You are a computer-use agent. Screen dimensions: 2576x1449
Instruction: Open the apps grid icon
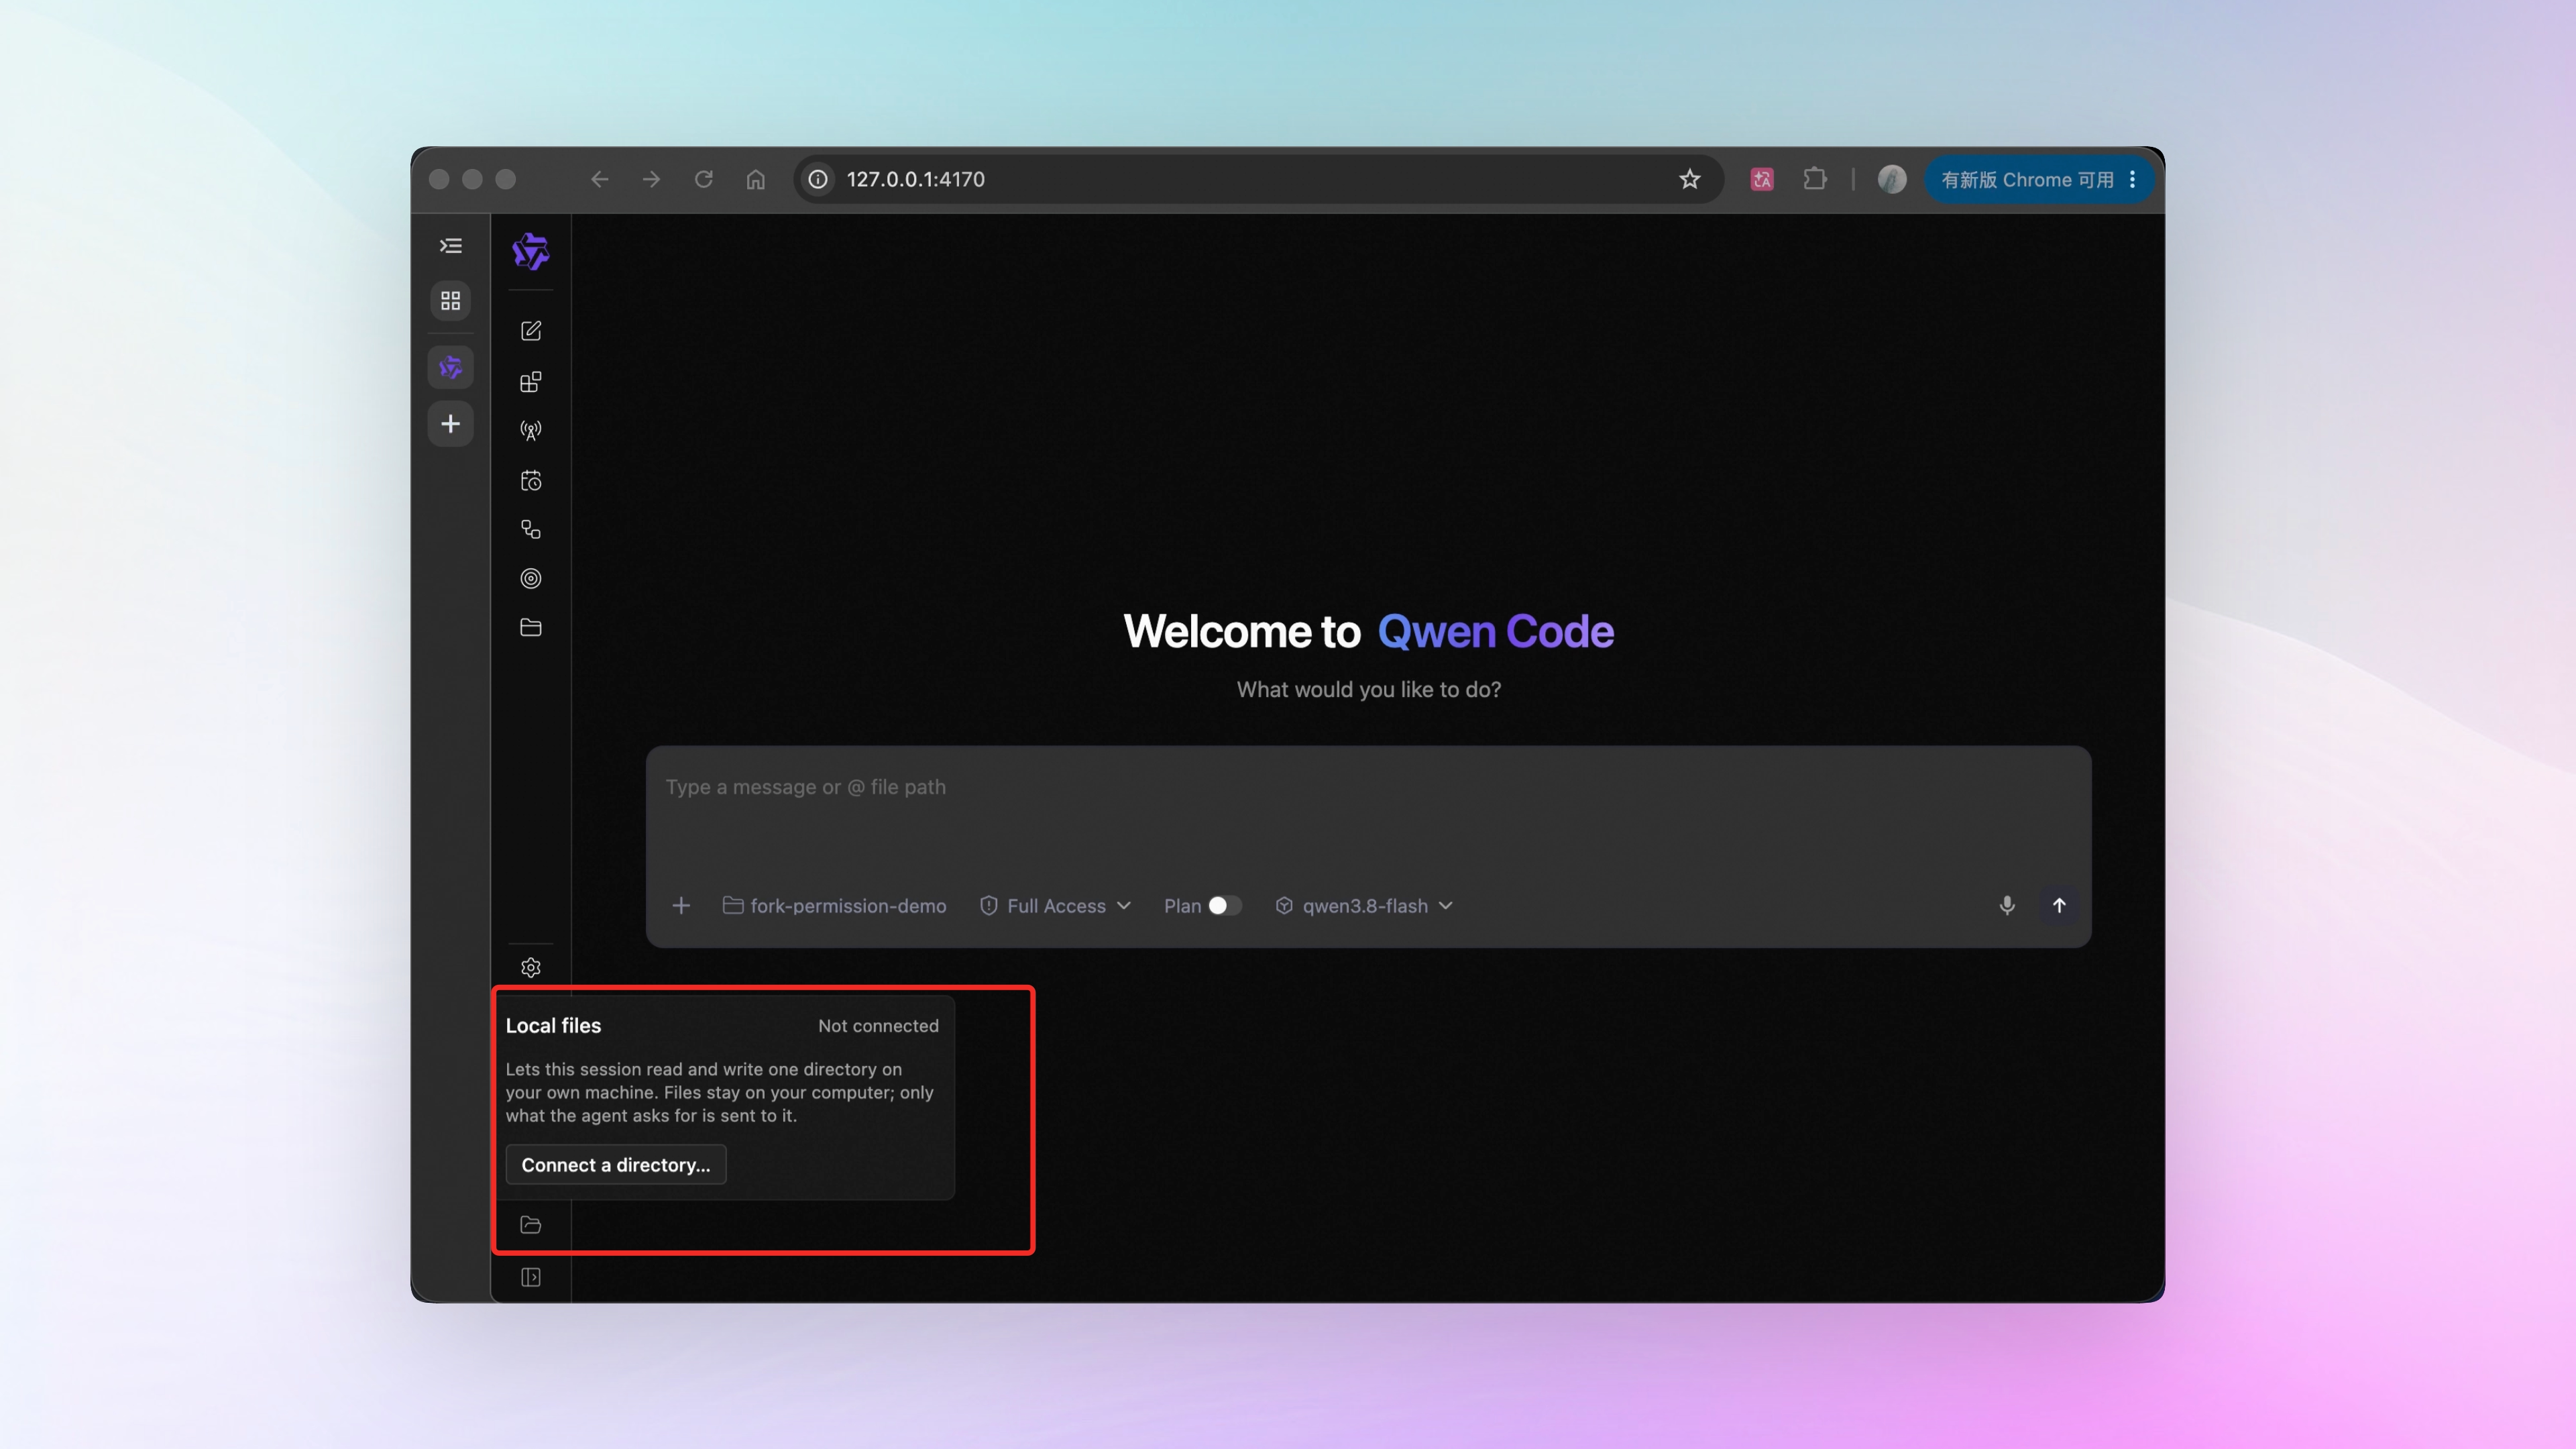click(x=451, y=301)
